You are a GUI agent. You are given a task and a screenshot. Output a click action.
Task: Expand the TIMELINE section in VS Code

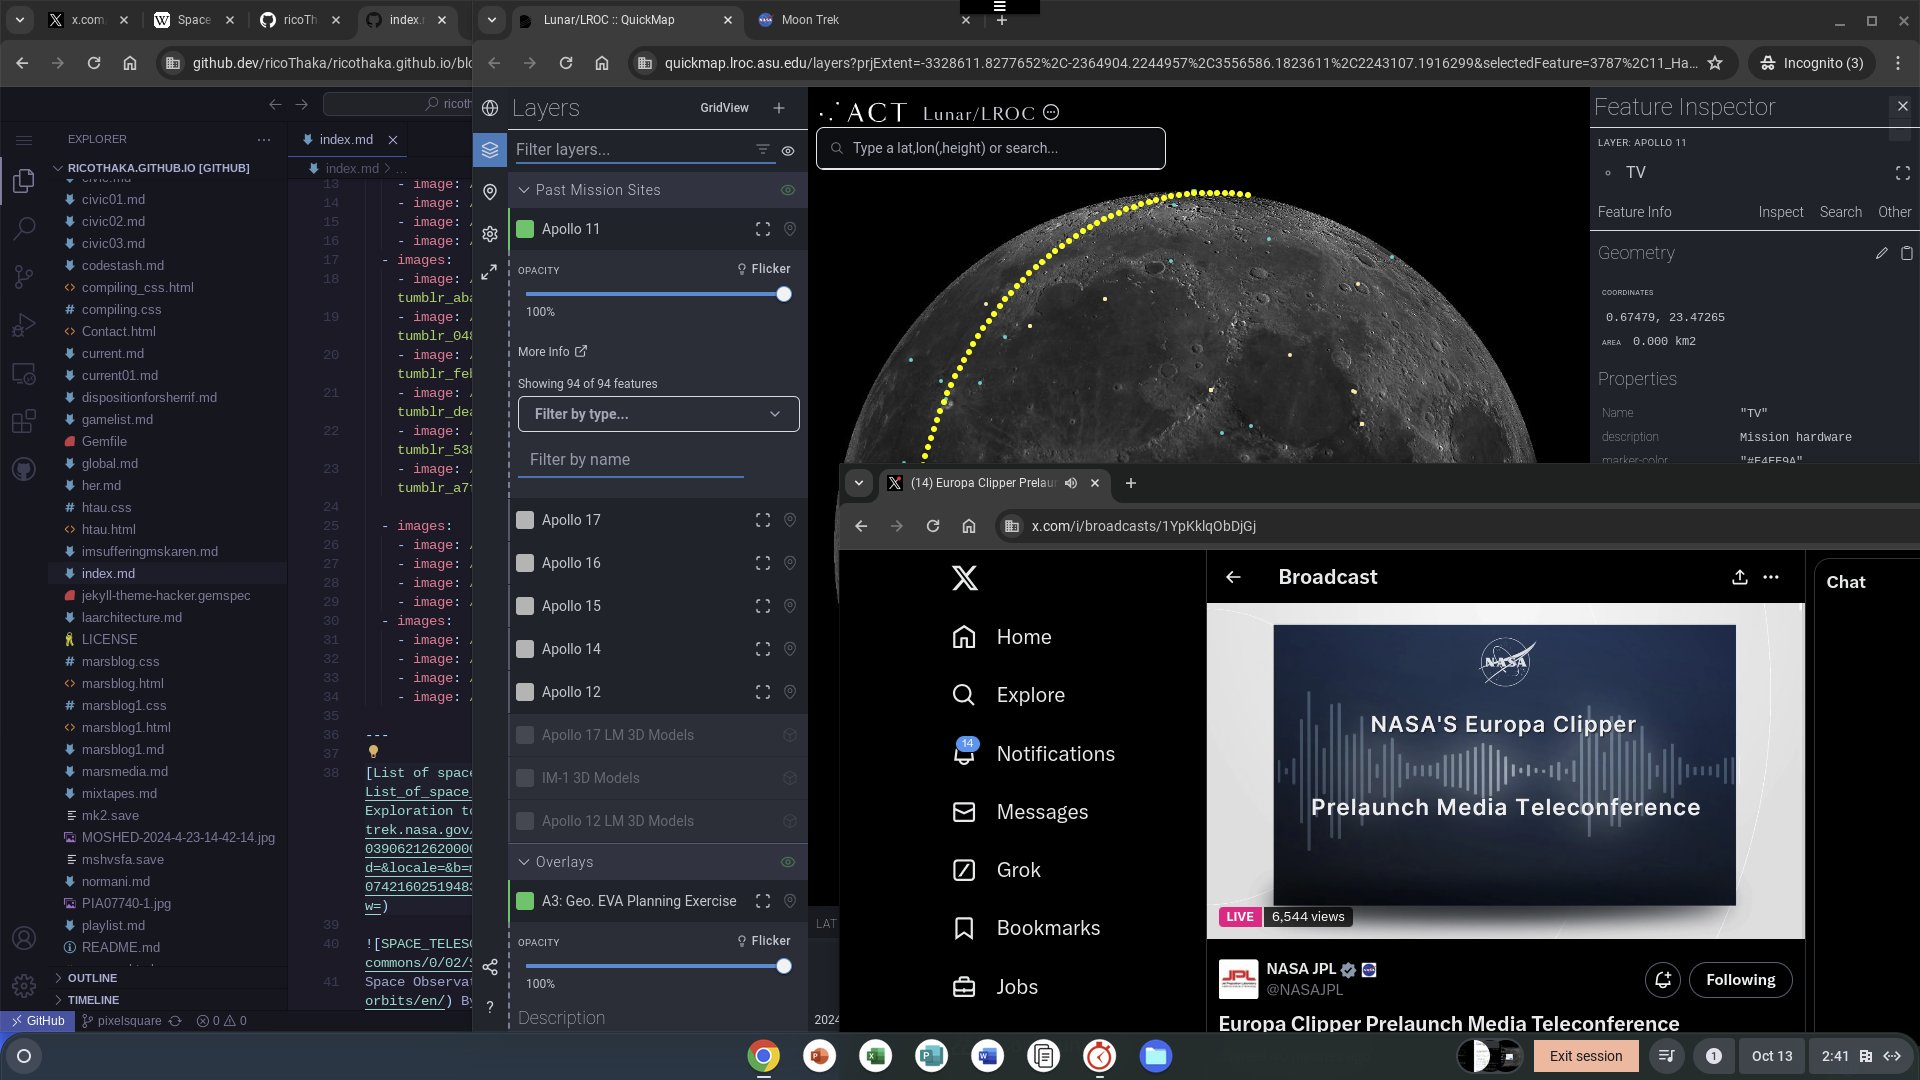tap(93, 1000)
